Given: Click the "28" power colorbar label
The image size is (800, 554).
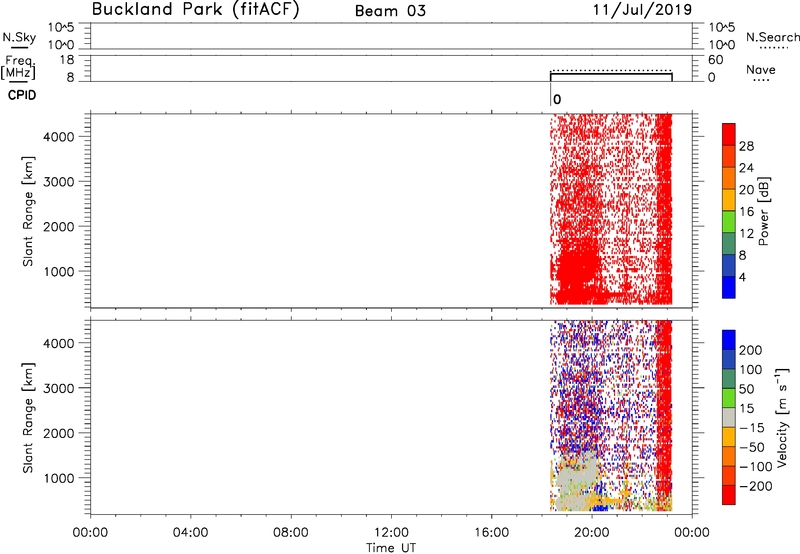Looking at the screenshot, I should 746,146.
